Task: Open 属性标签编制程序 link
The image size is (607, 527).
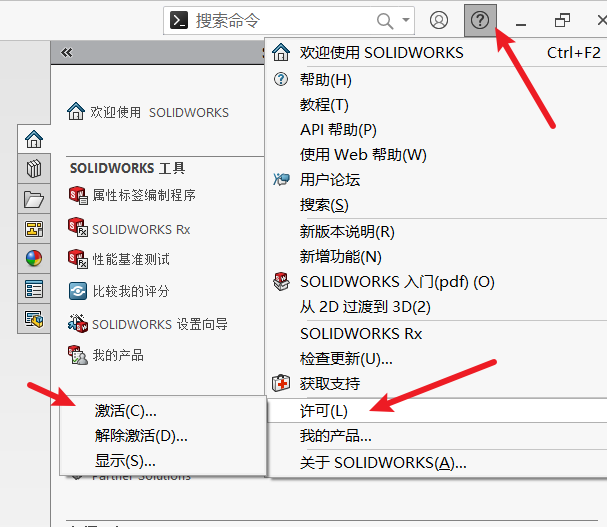Action: (144, 196)
